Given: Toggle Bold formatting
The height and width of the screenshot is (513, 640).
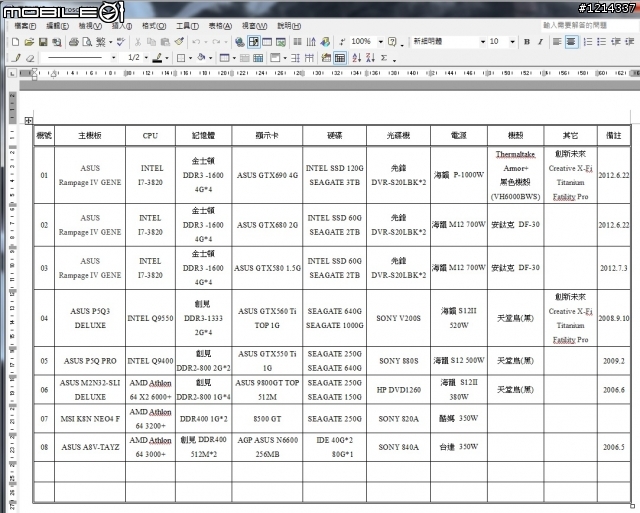Looking at the screenshot, I should [x=527, y=42].
